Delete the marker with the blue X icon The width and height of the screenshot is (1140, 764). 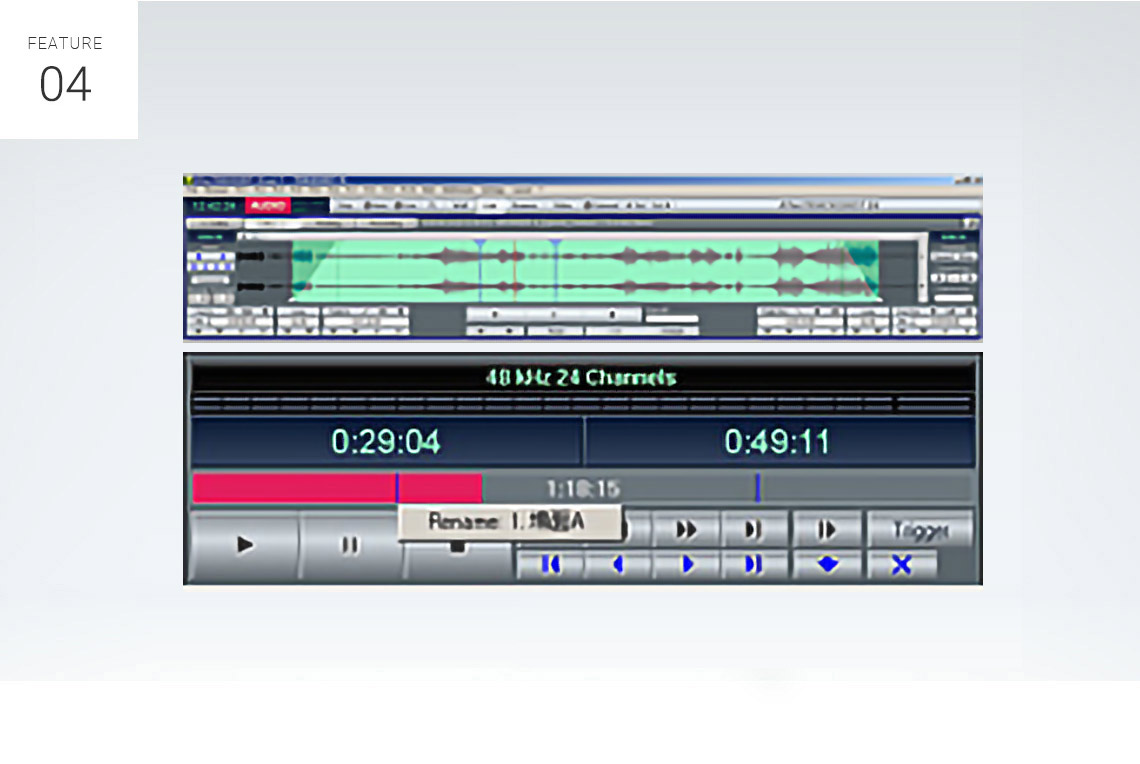(x=902, y=565)
